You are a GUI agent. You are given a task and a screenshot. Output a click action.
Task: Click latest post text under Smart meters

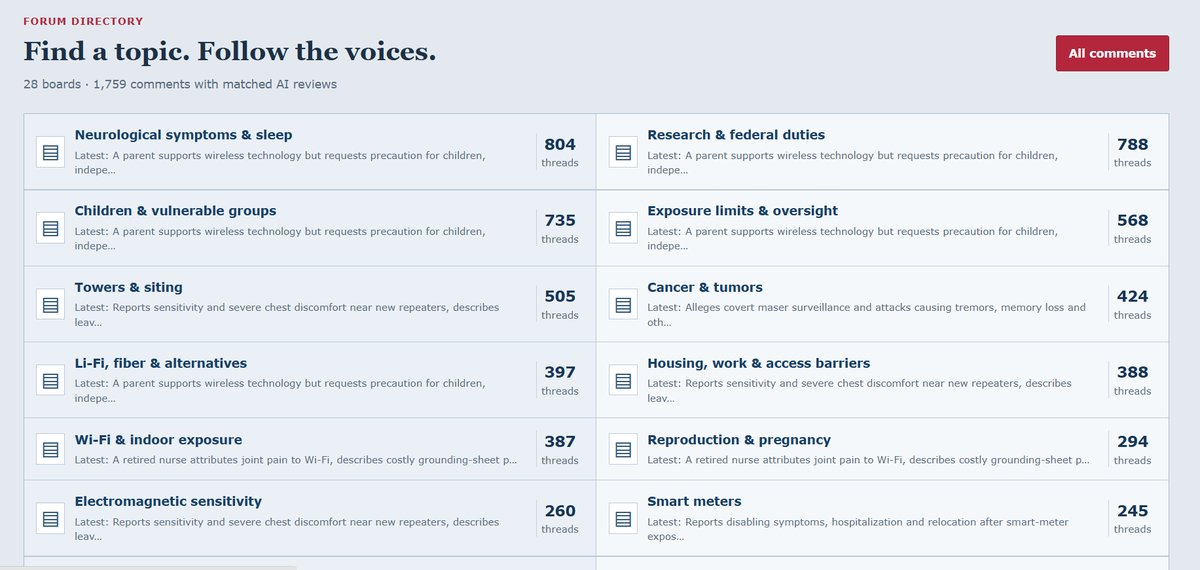click(858, 529)
